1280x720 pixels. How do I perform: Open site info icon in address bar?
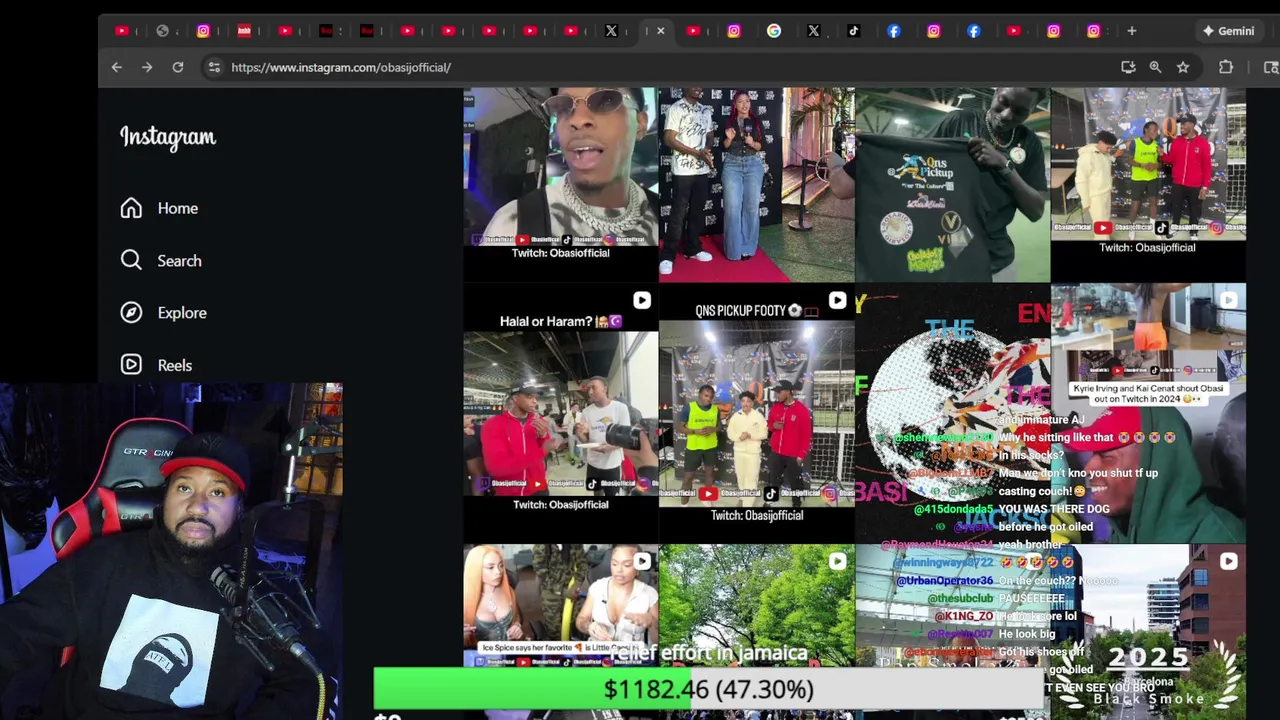(213, 67)
